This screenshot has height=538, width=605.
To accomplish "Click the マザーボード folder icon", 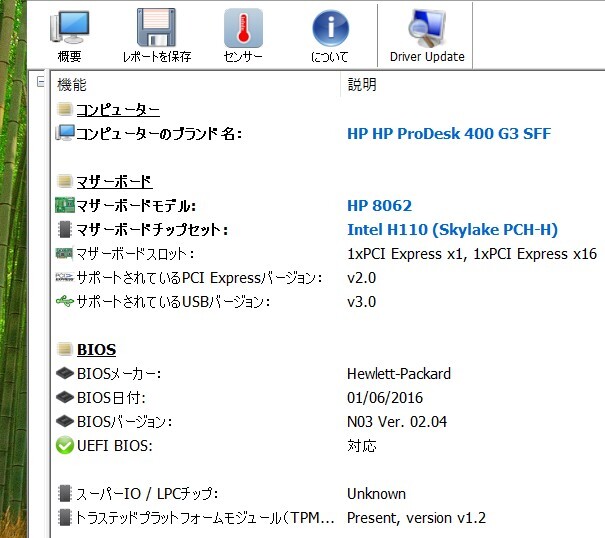I will click(x=64, y=181).
